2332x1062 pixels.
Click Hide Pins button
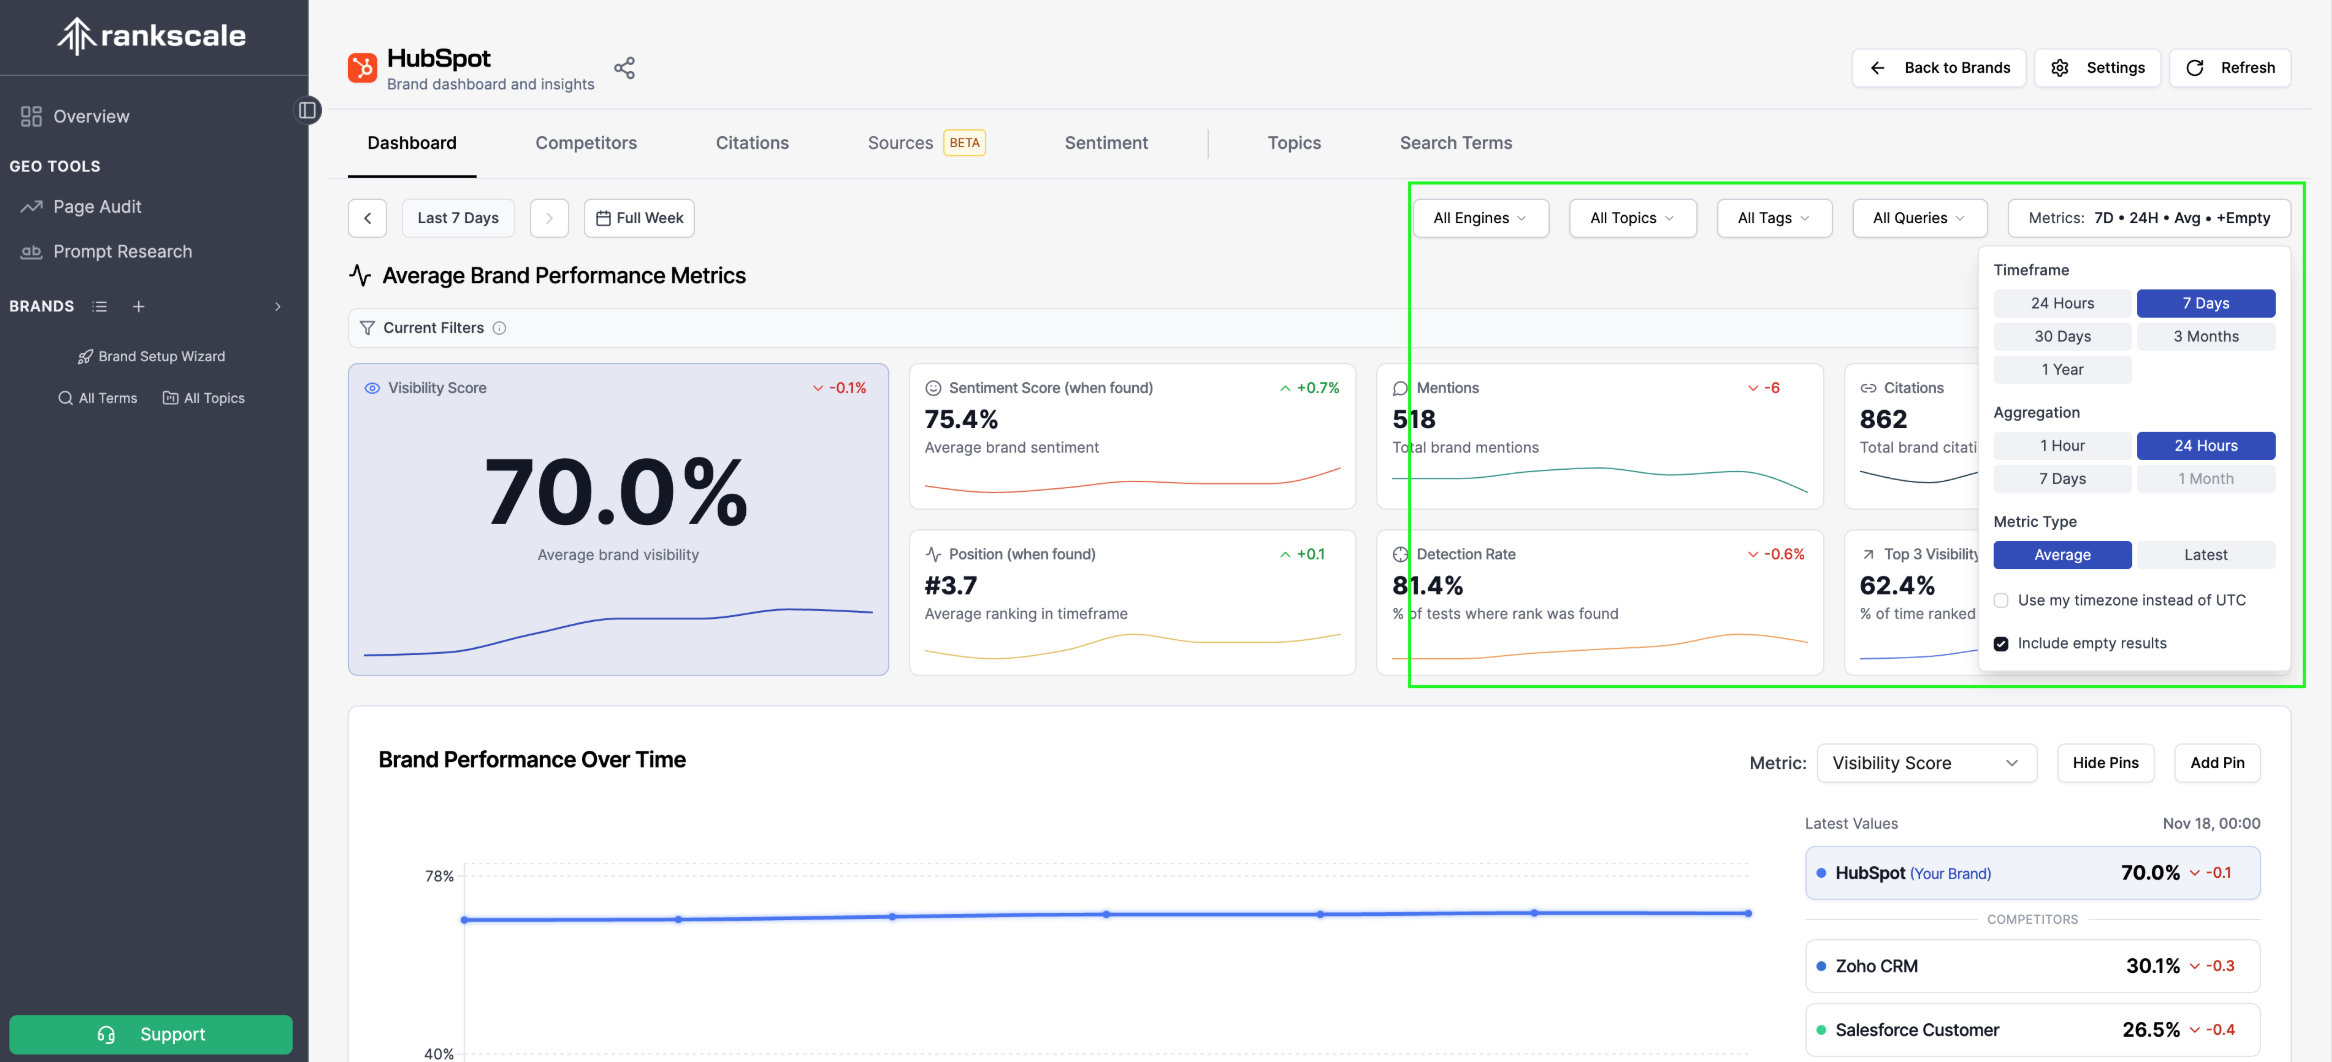pos(2106,763)
